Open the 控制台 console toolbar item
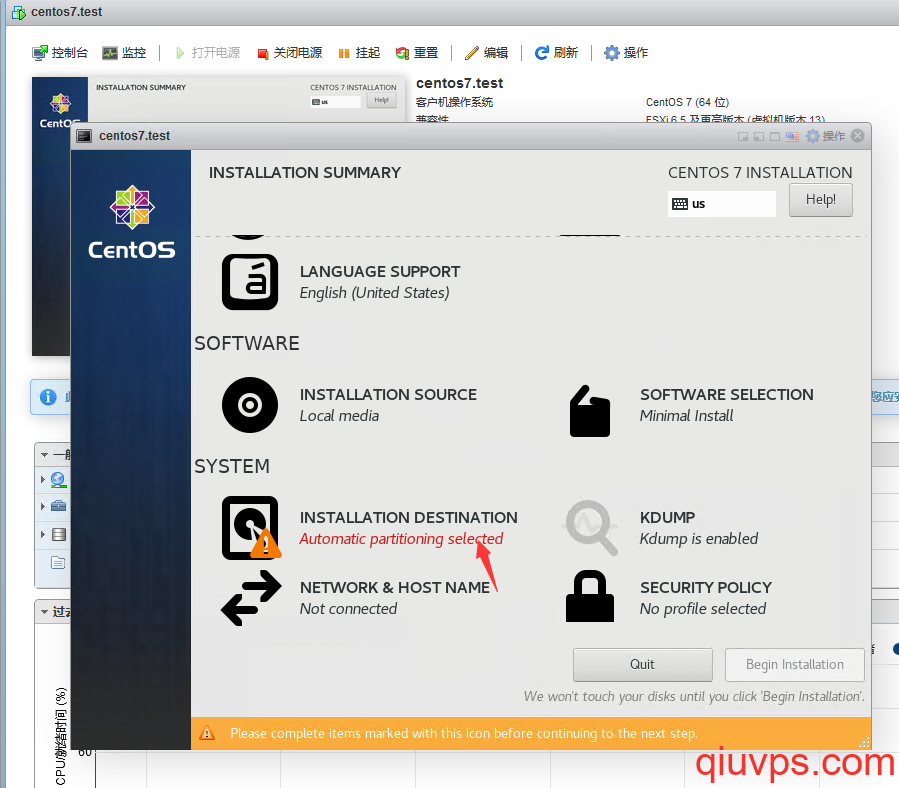Screen dimensions: 899x788 click(x=60, y=53)
